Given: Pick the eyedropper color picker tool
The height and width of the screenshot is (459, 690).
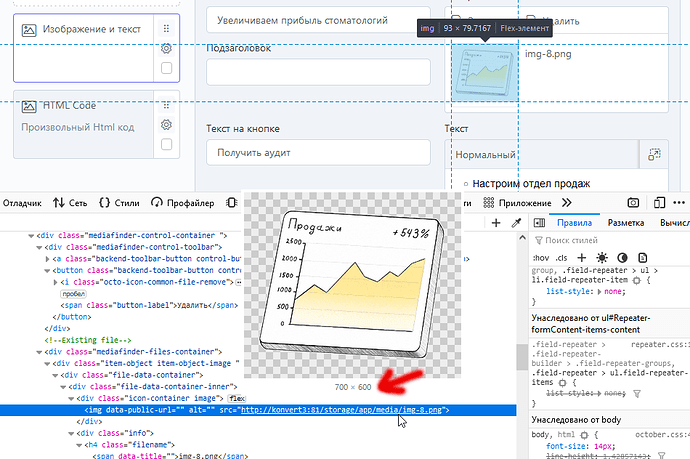Looking at the screenshot, I should click(516, 223).
